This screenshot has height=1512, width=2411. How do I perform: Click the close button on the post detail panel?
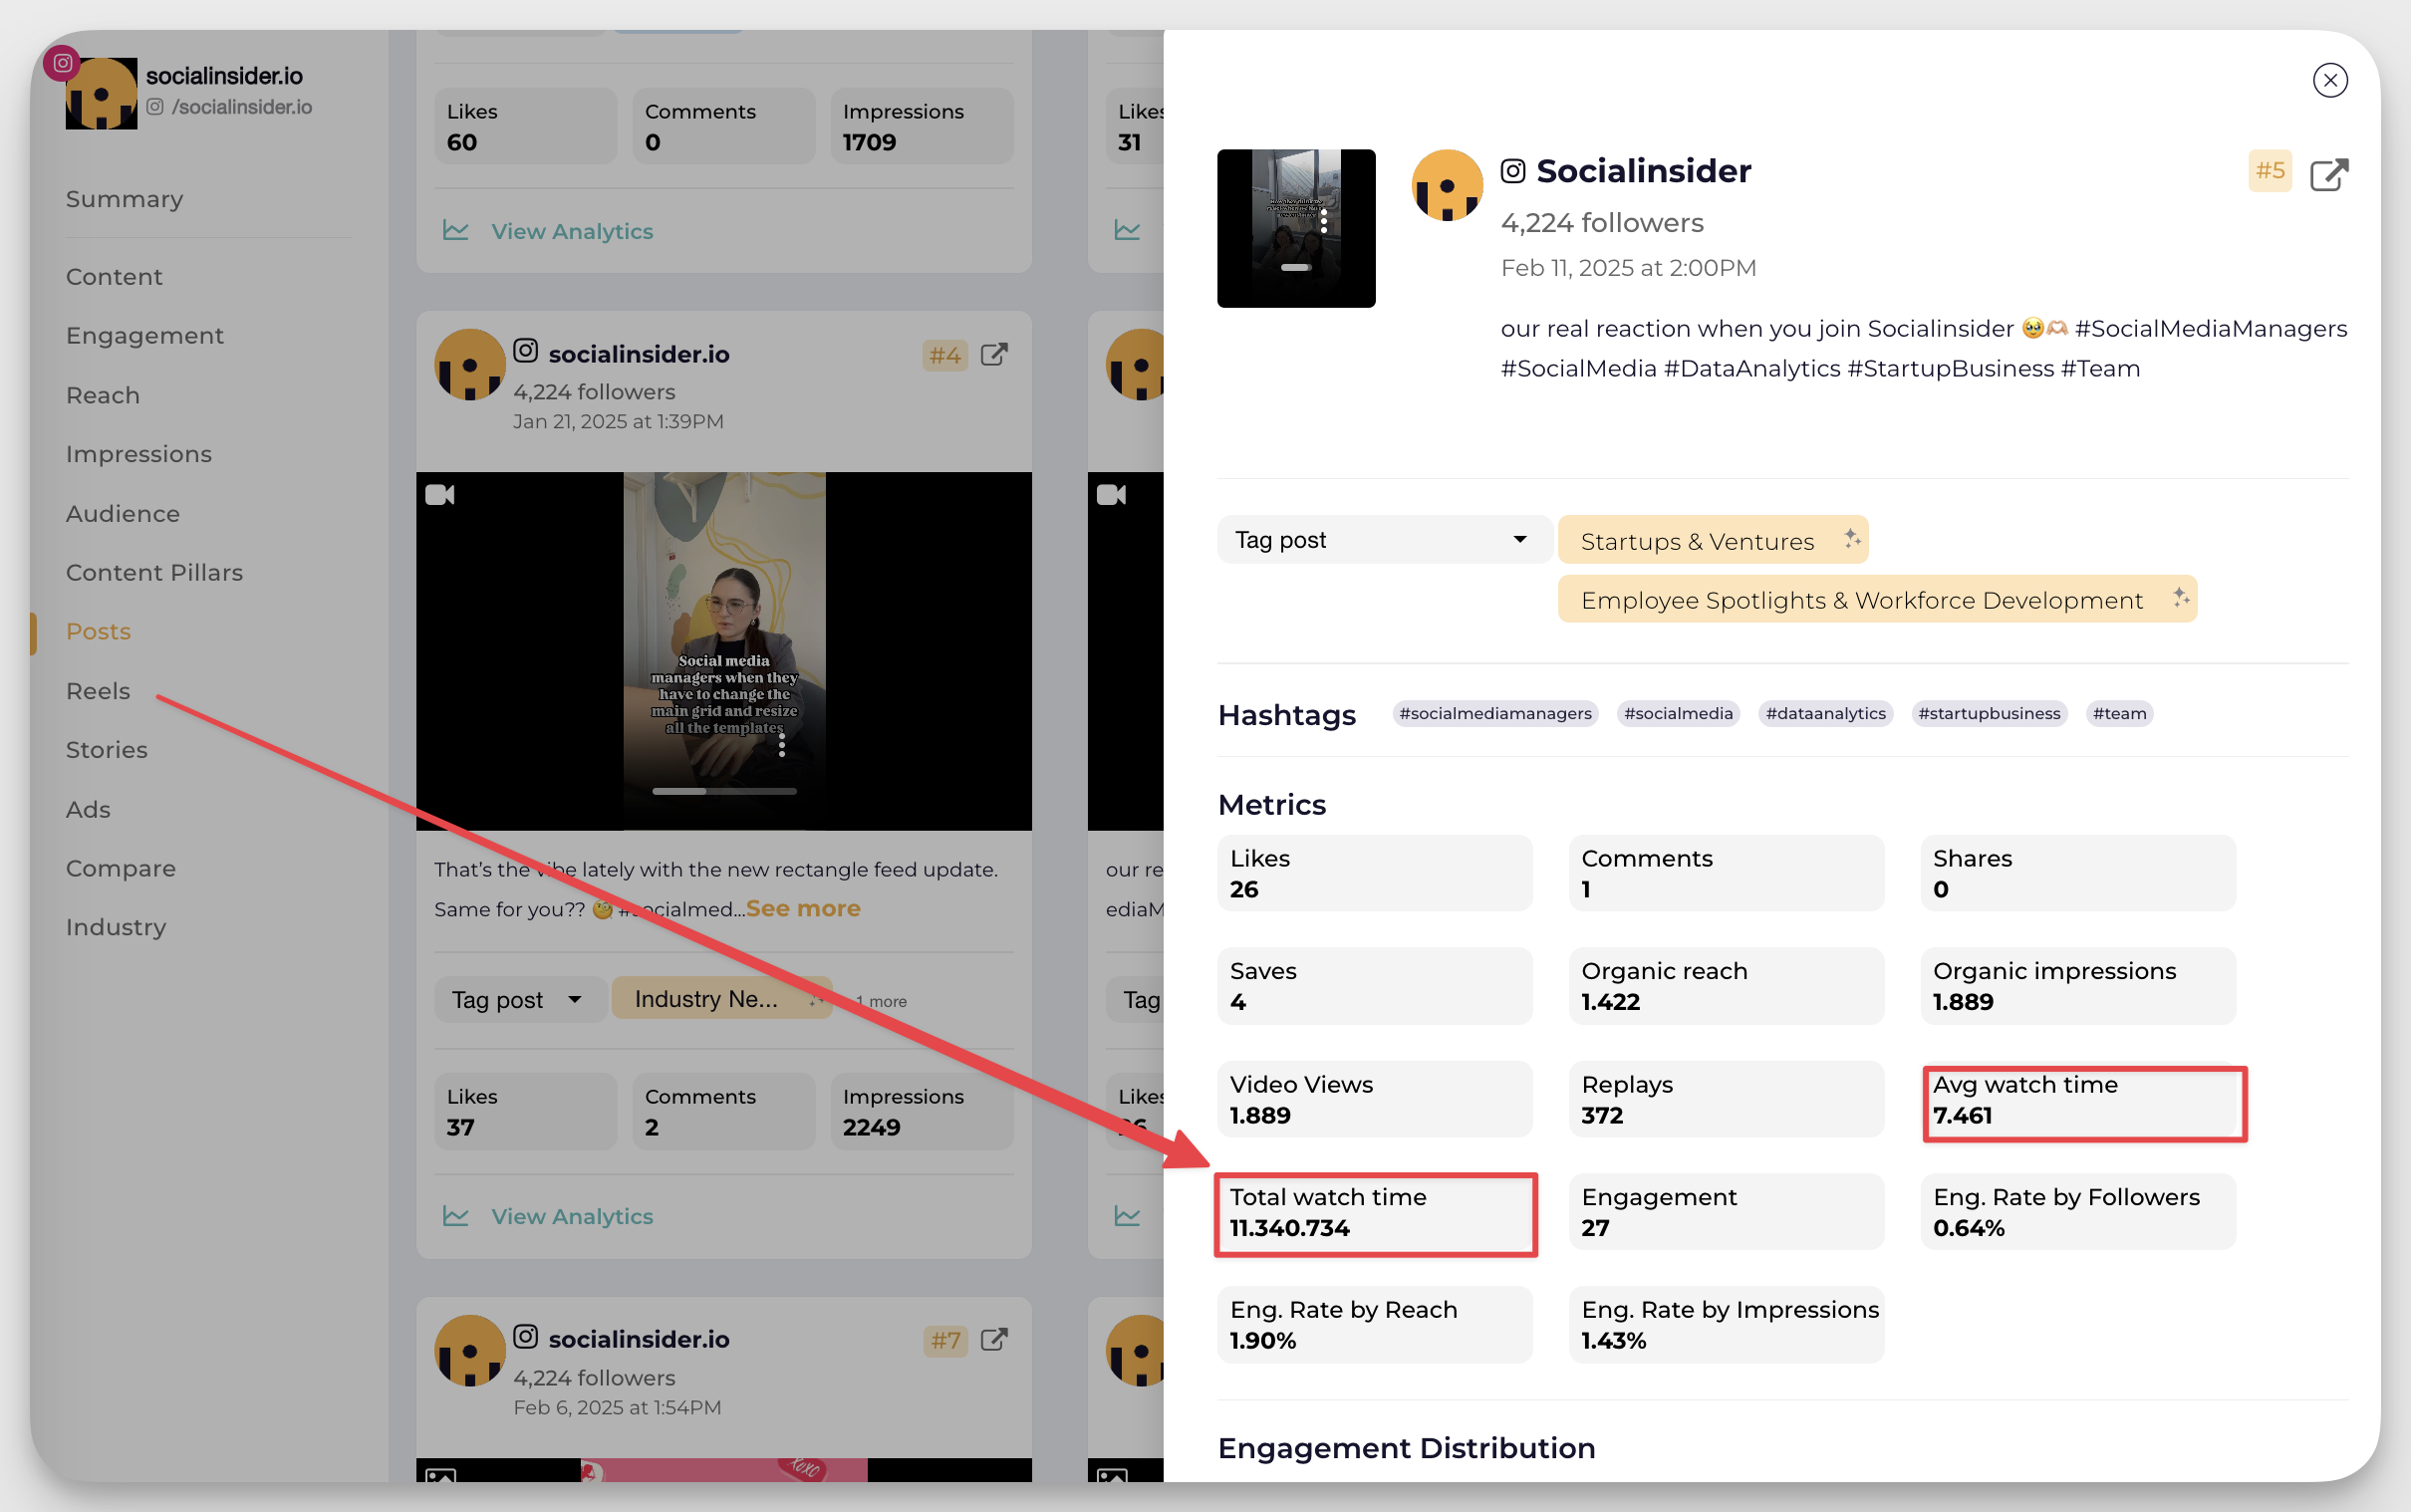[x=2331, y=80]
